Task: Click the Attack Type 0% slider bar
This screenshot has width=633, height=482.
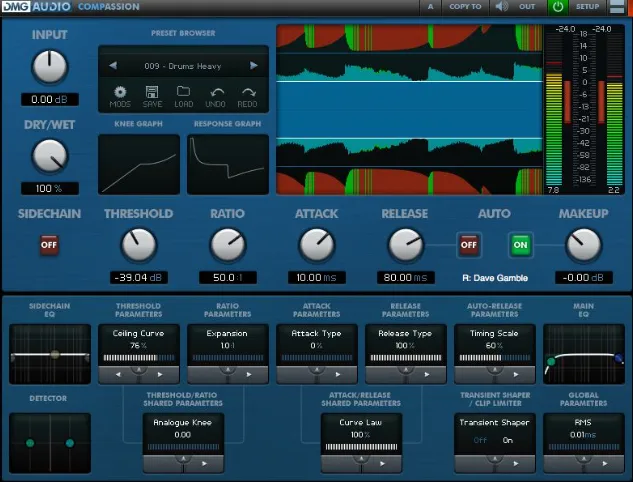Action: coord(317,358)
